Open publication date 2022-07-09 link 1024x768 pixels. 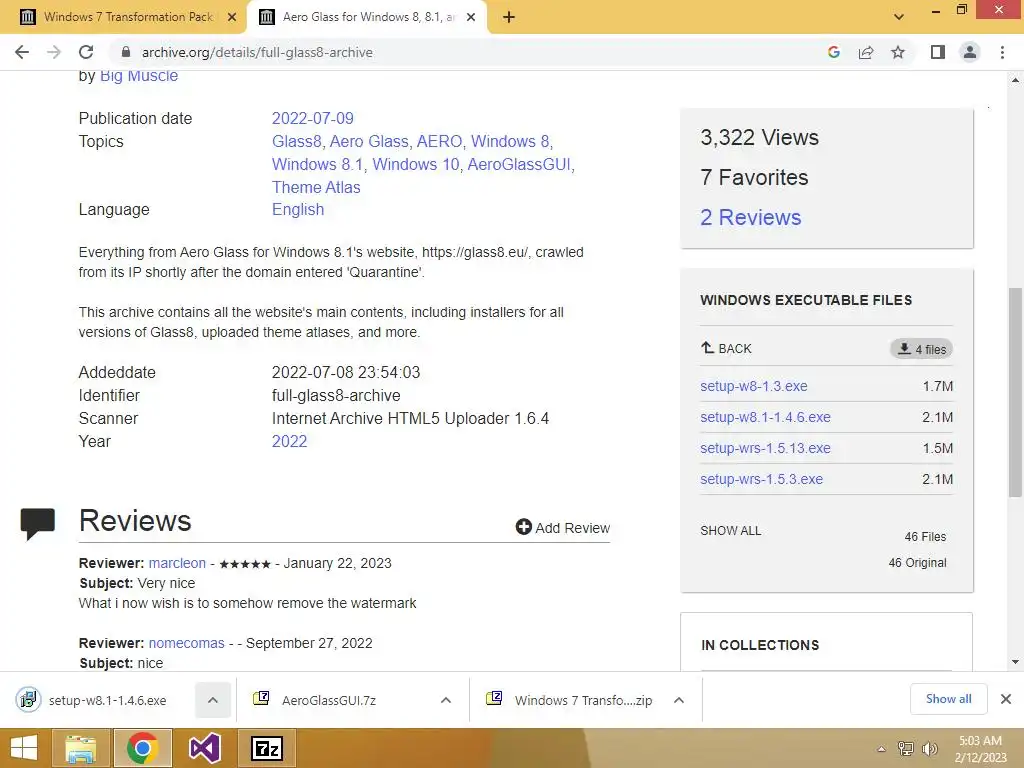313,118
